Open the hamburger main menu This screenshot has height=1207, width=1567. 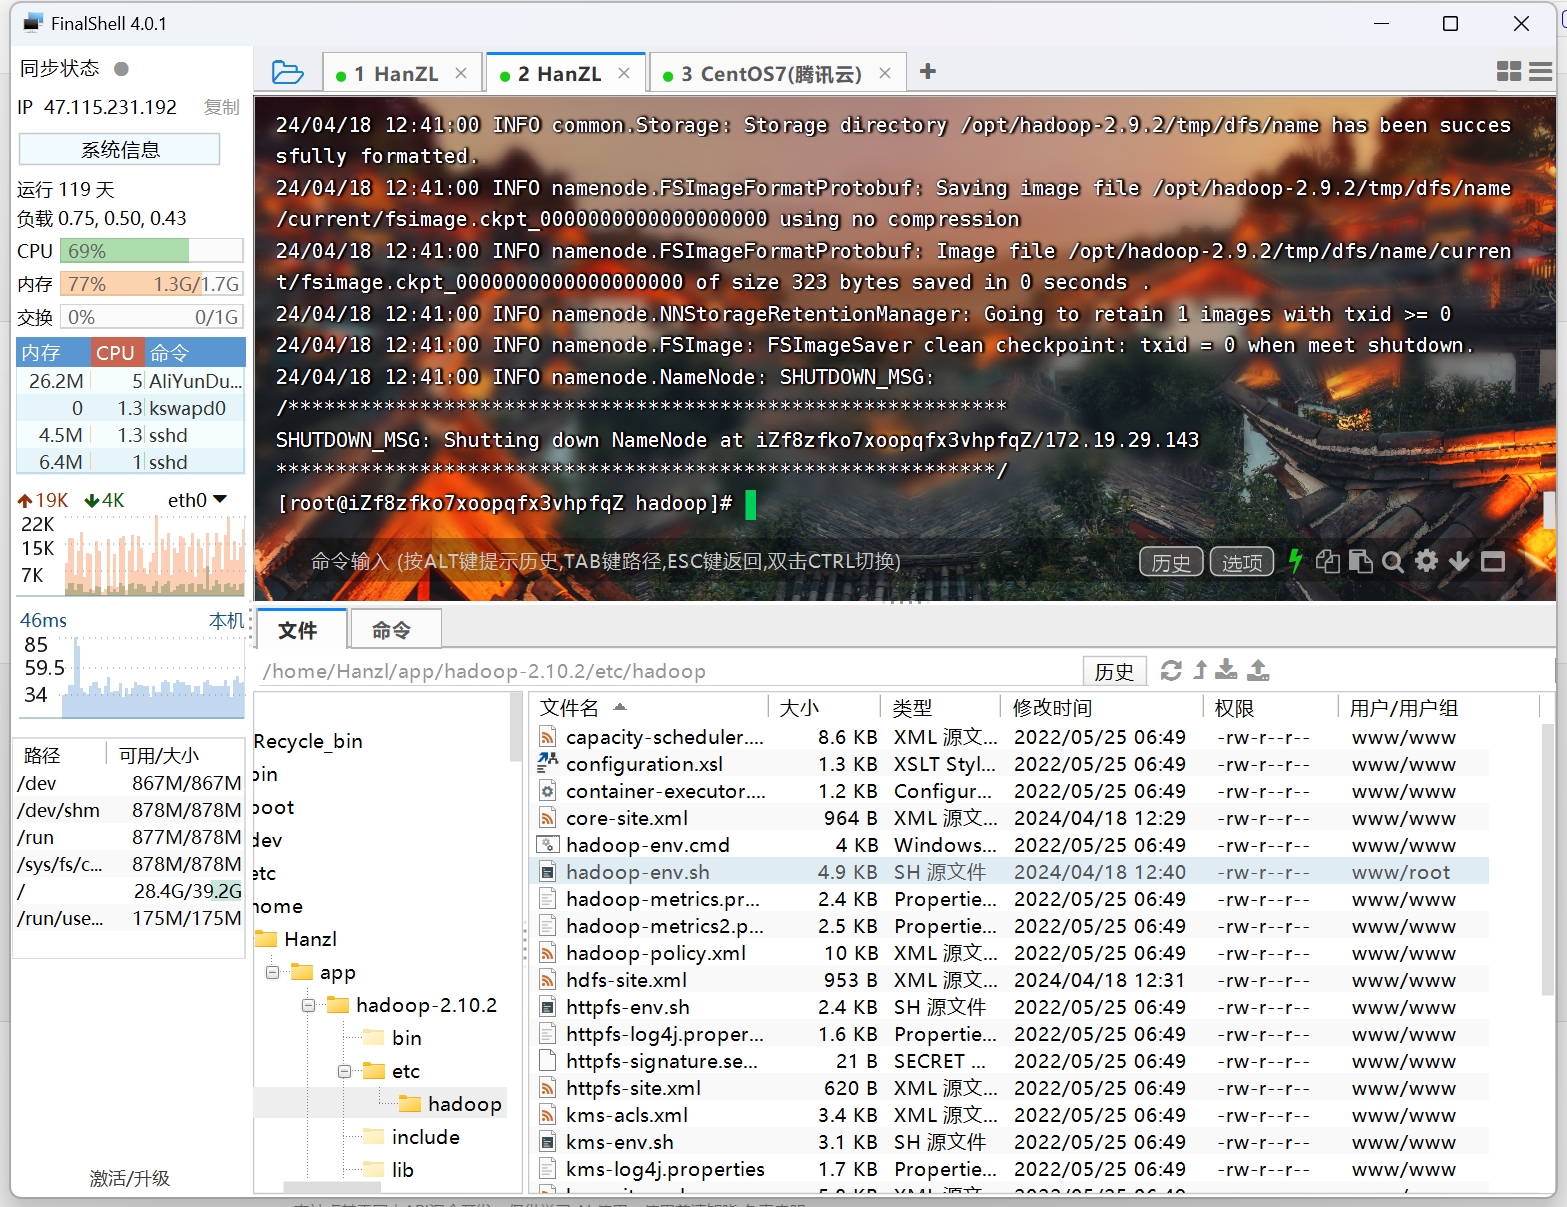[x=1541, y=71]
